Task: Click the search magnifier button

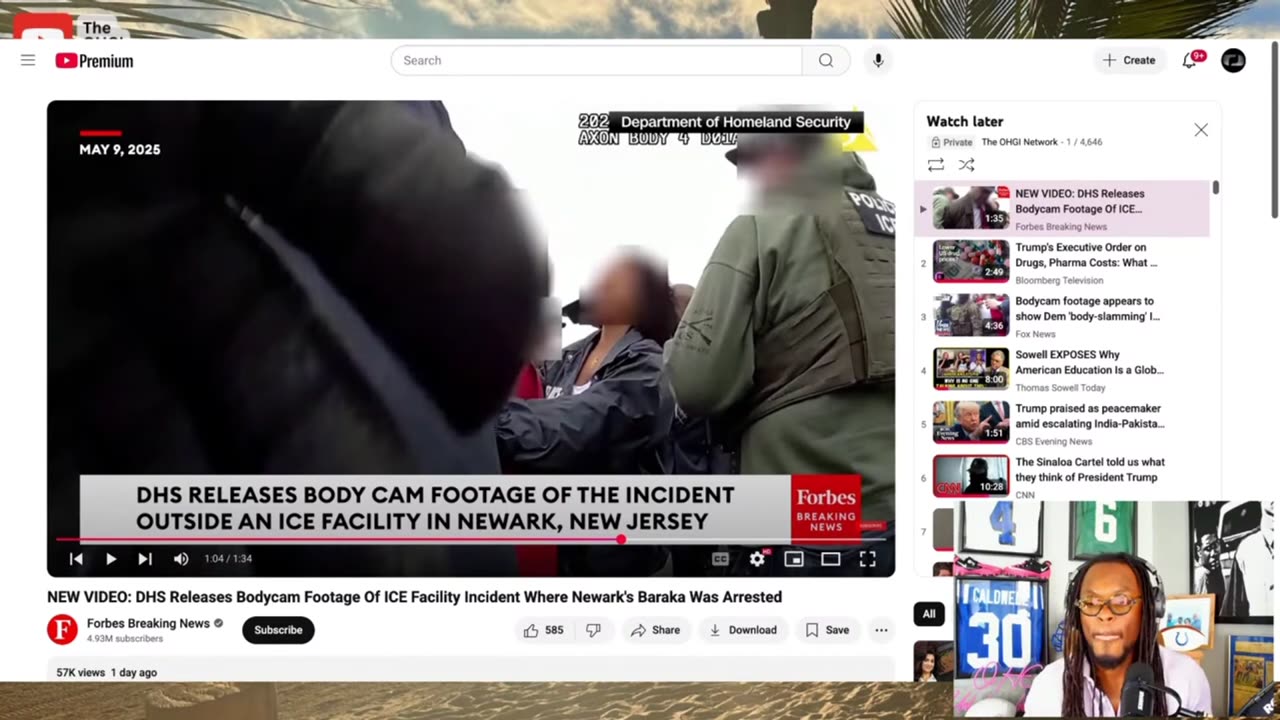Action: pyautogui.click(x=826, y=60)
